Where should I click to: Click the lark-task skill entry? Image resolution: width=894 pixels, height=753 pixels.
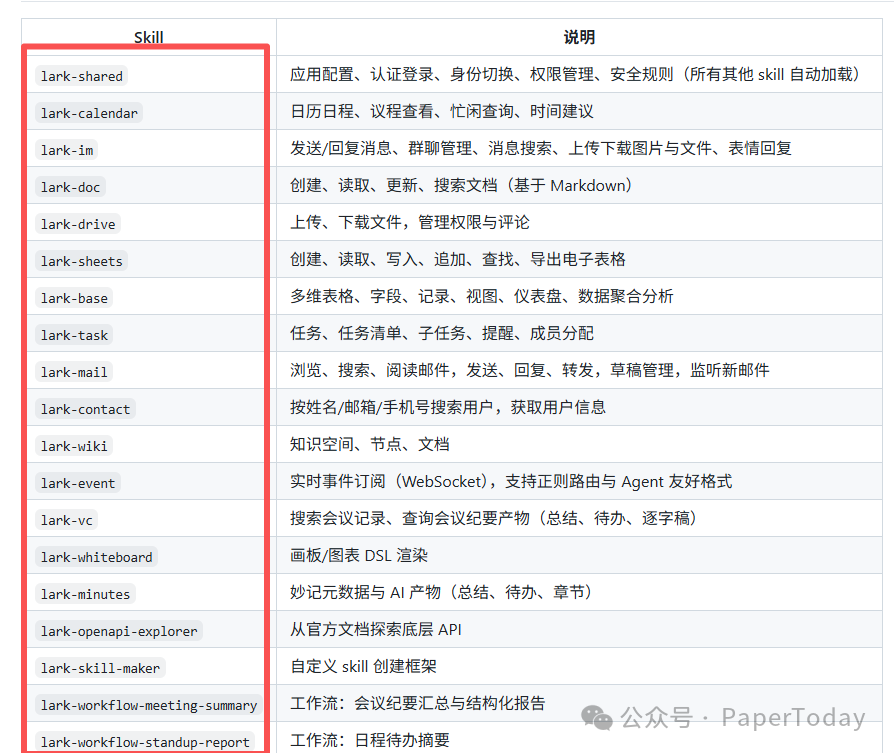pyautogui.click(x=73, y=335)
